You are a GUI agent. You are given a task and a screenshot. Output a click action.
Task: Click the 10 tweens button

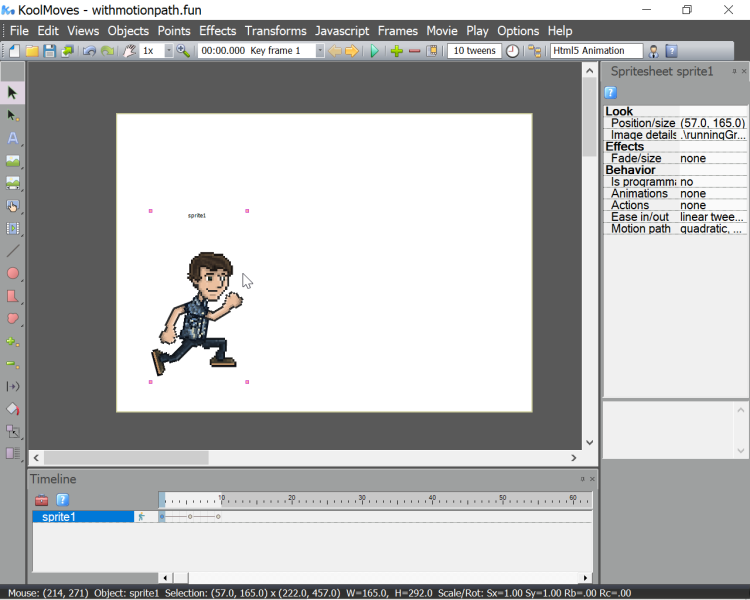pos(474,51)
